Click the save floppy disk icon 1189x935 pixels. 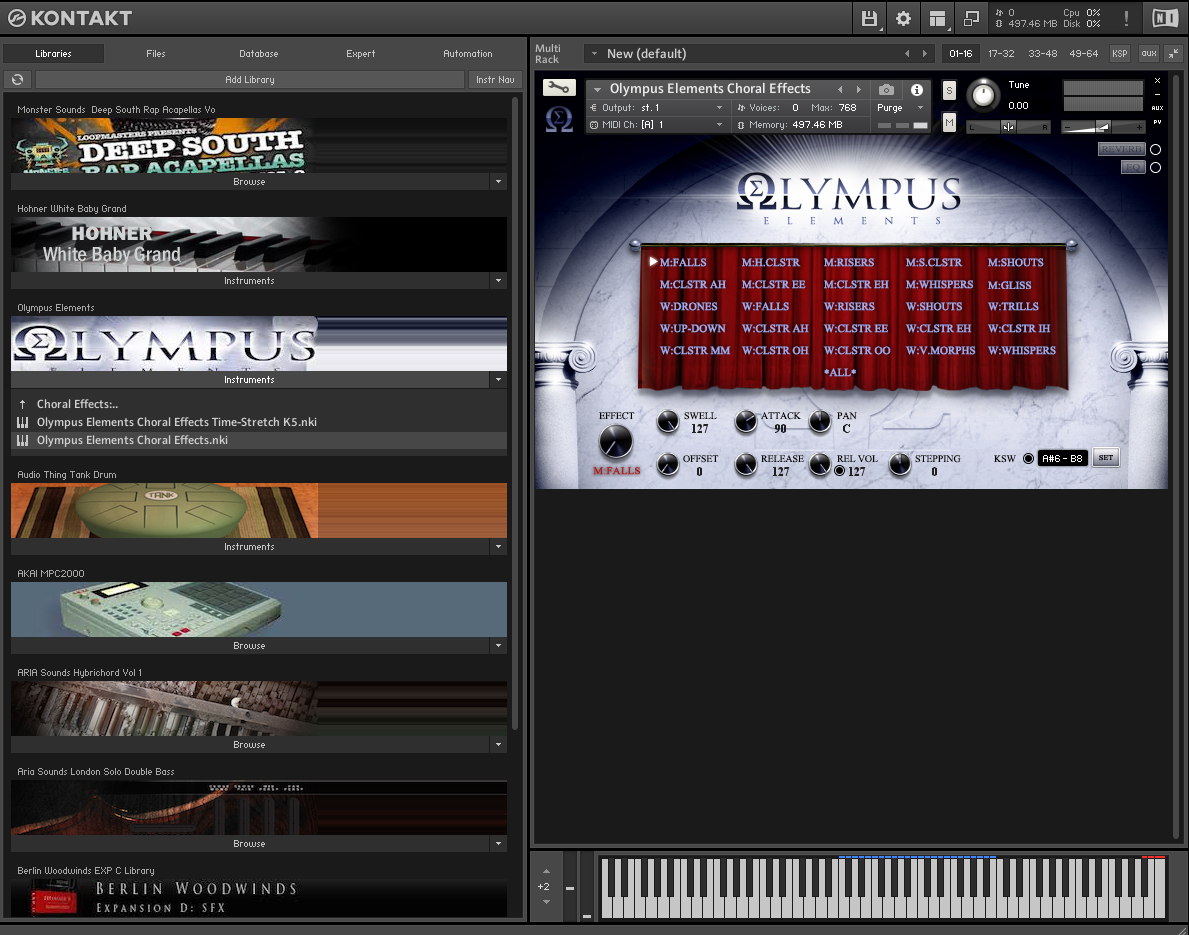[869, 18]
